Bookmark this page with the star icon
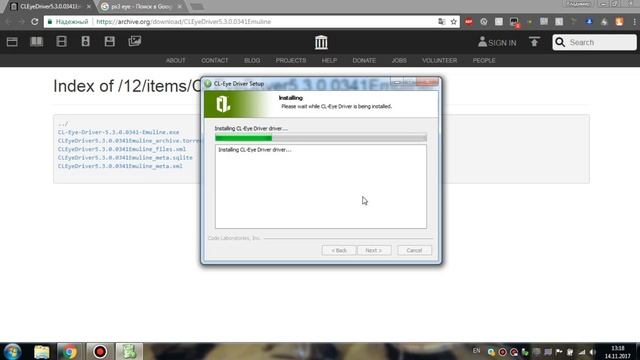This screenshot has width=640, height=360. (x=453, y=22)
